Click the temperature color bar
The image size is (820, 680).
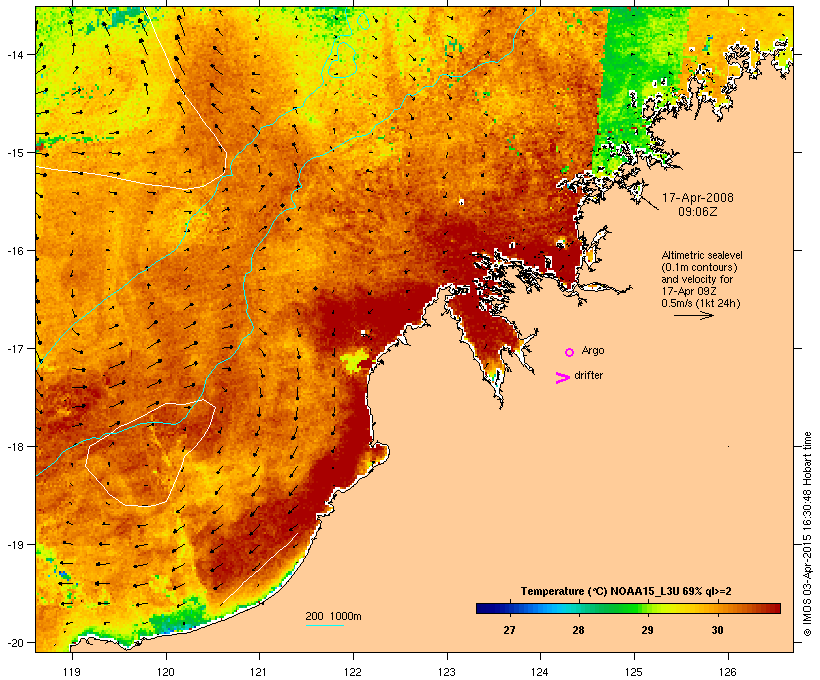pos(628,608)
